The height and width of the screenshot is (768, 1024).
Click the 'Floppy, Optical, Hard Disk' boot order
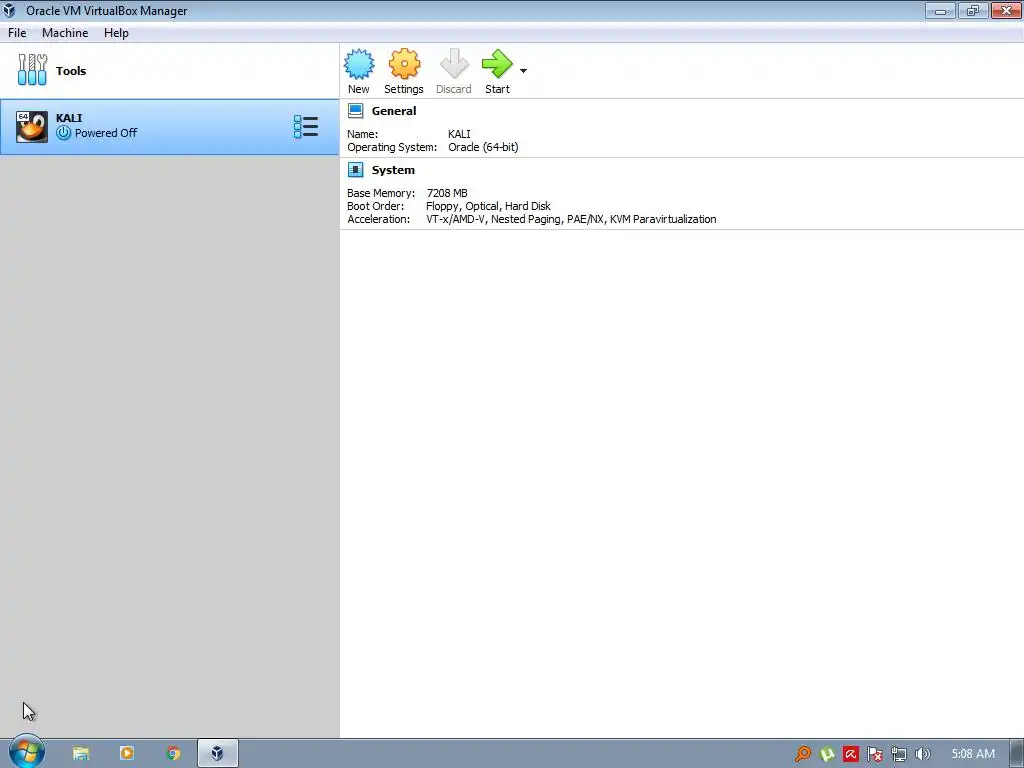click(488, 206)
